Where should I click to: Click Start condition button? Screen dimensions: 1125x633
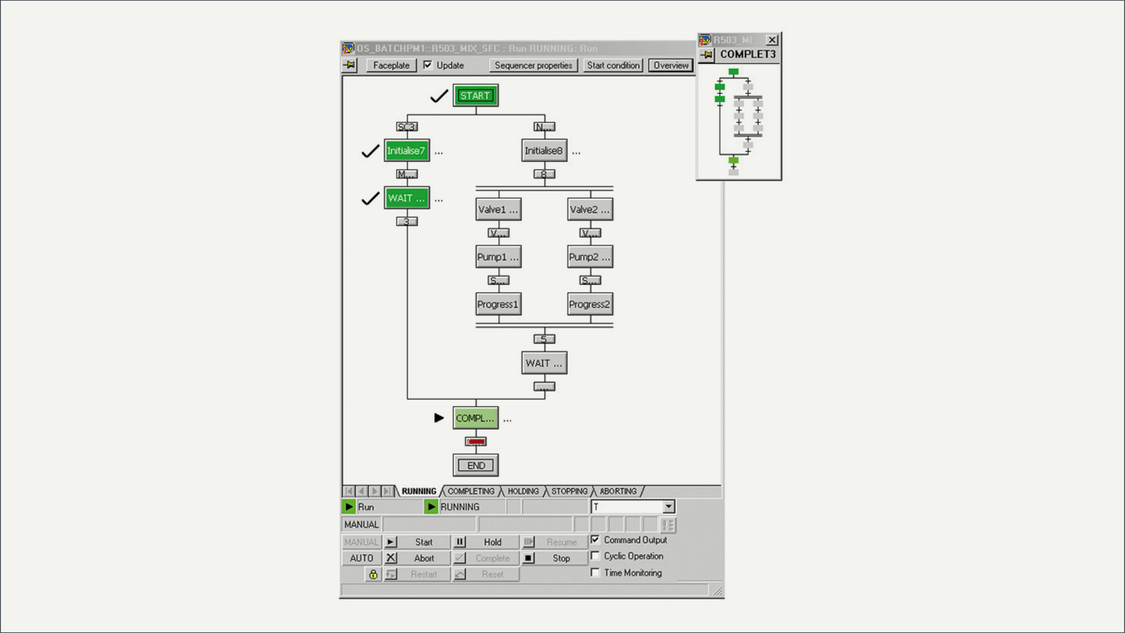(x=613, y=65)
